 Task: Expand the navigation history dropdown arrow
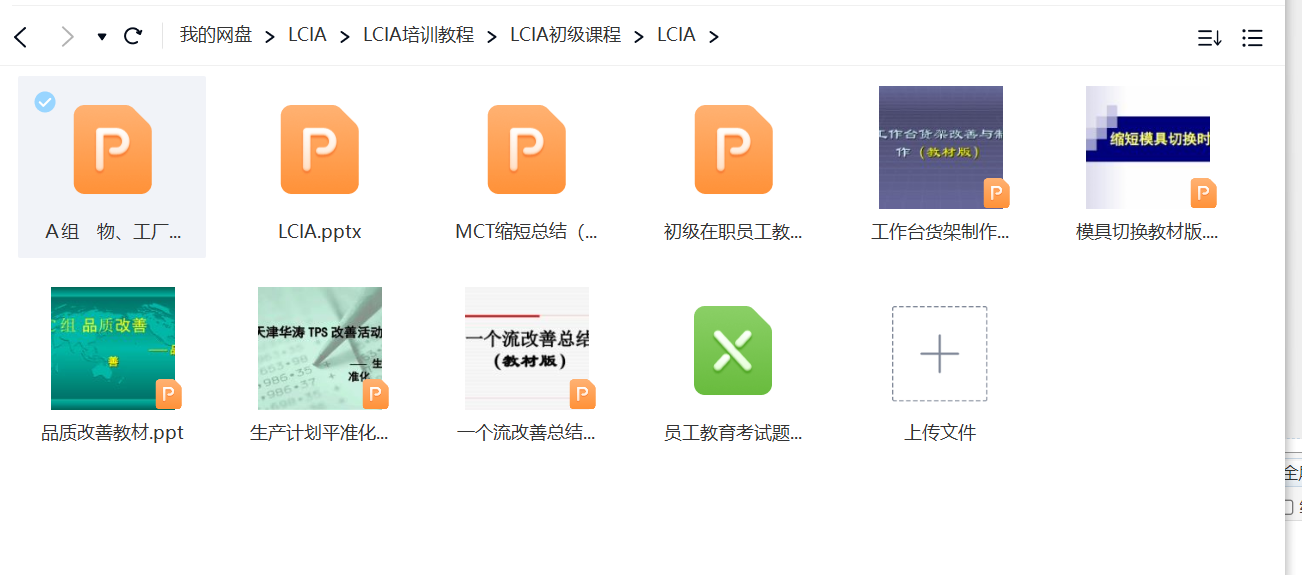[x=102, y=37]
